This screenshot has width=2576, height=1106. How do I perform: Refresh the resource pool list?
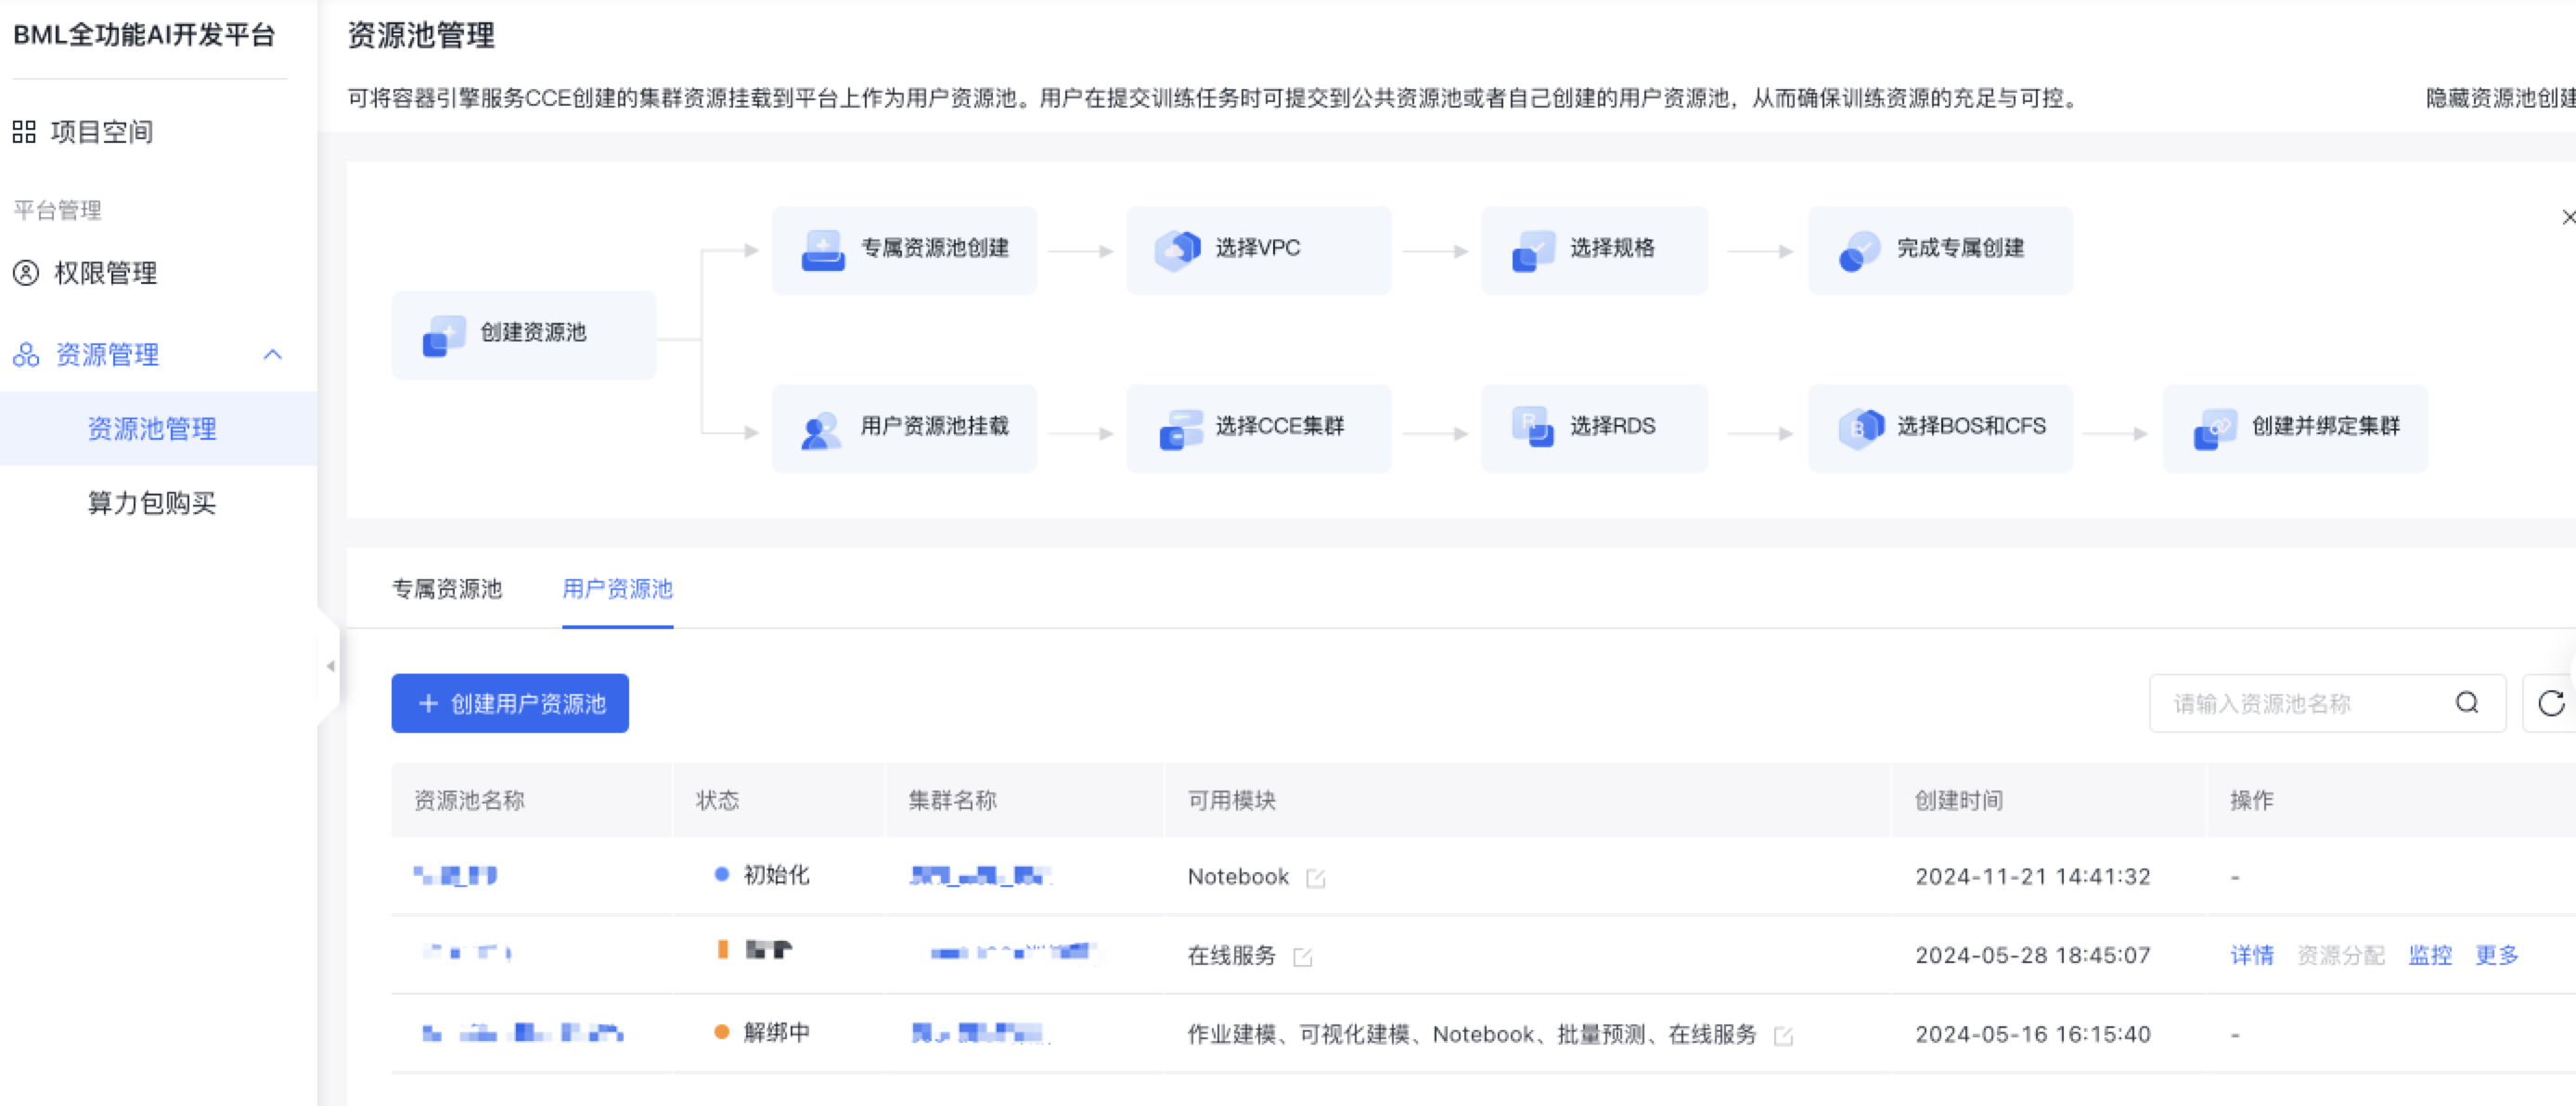pos(2550,704)
